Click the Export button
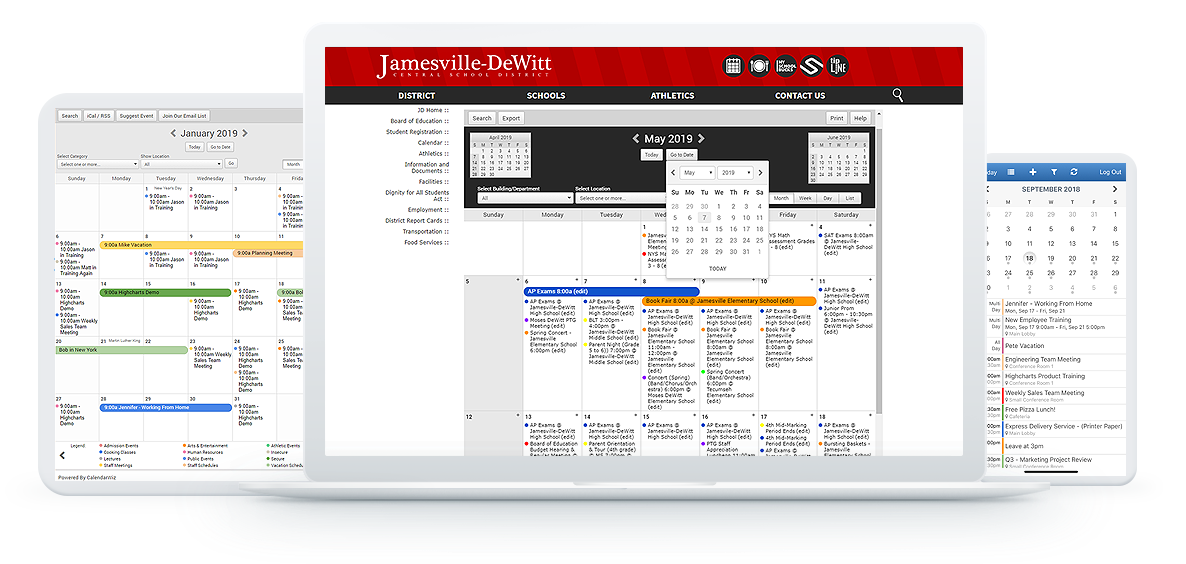Viewport: 1186px width, 564px height. tap(510, 118)
